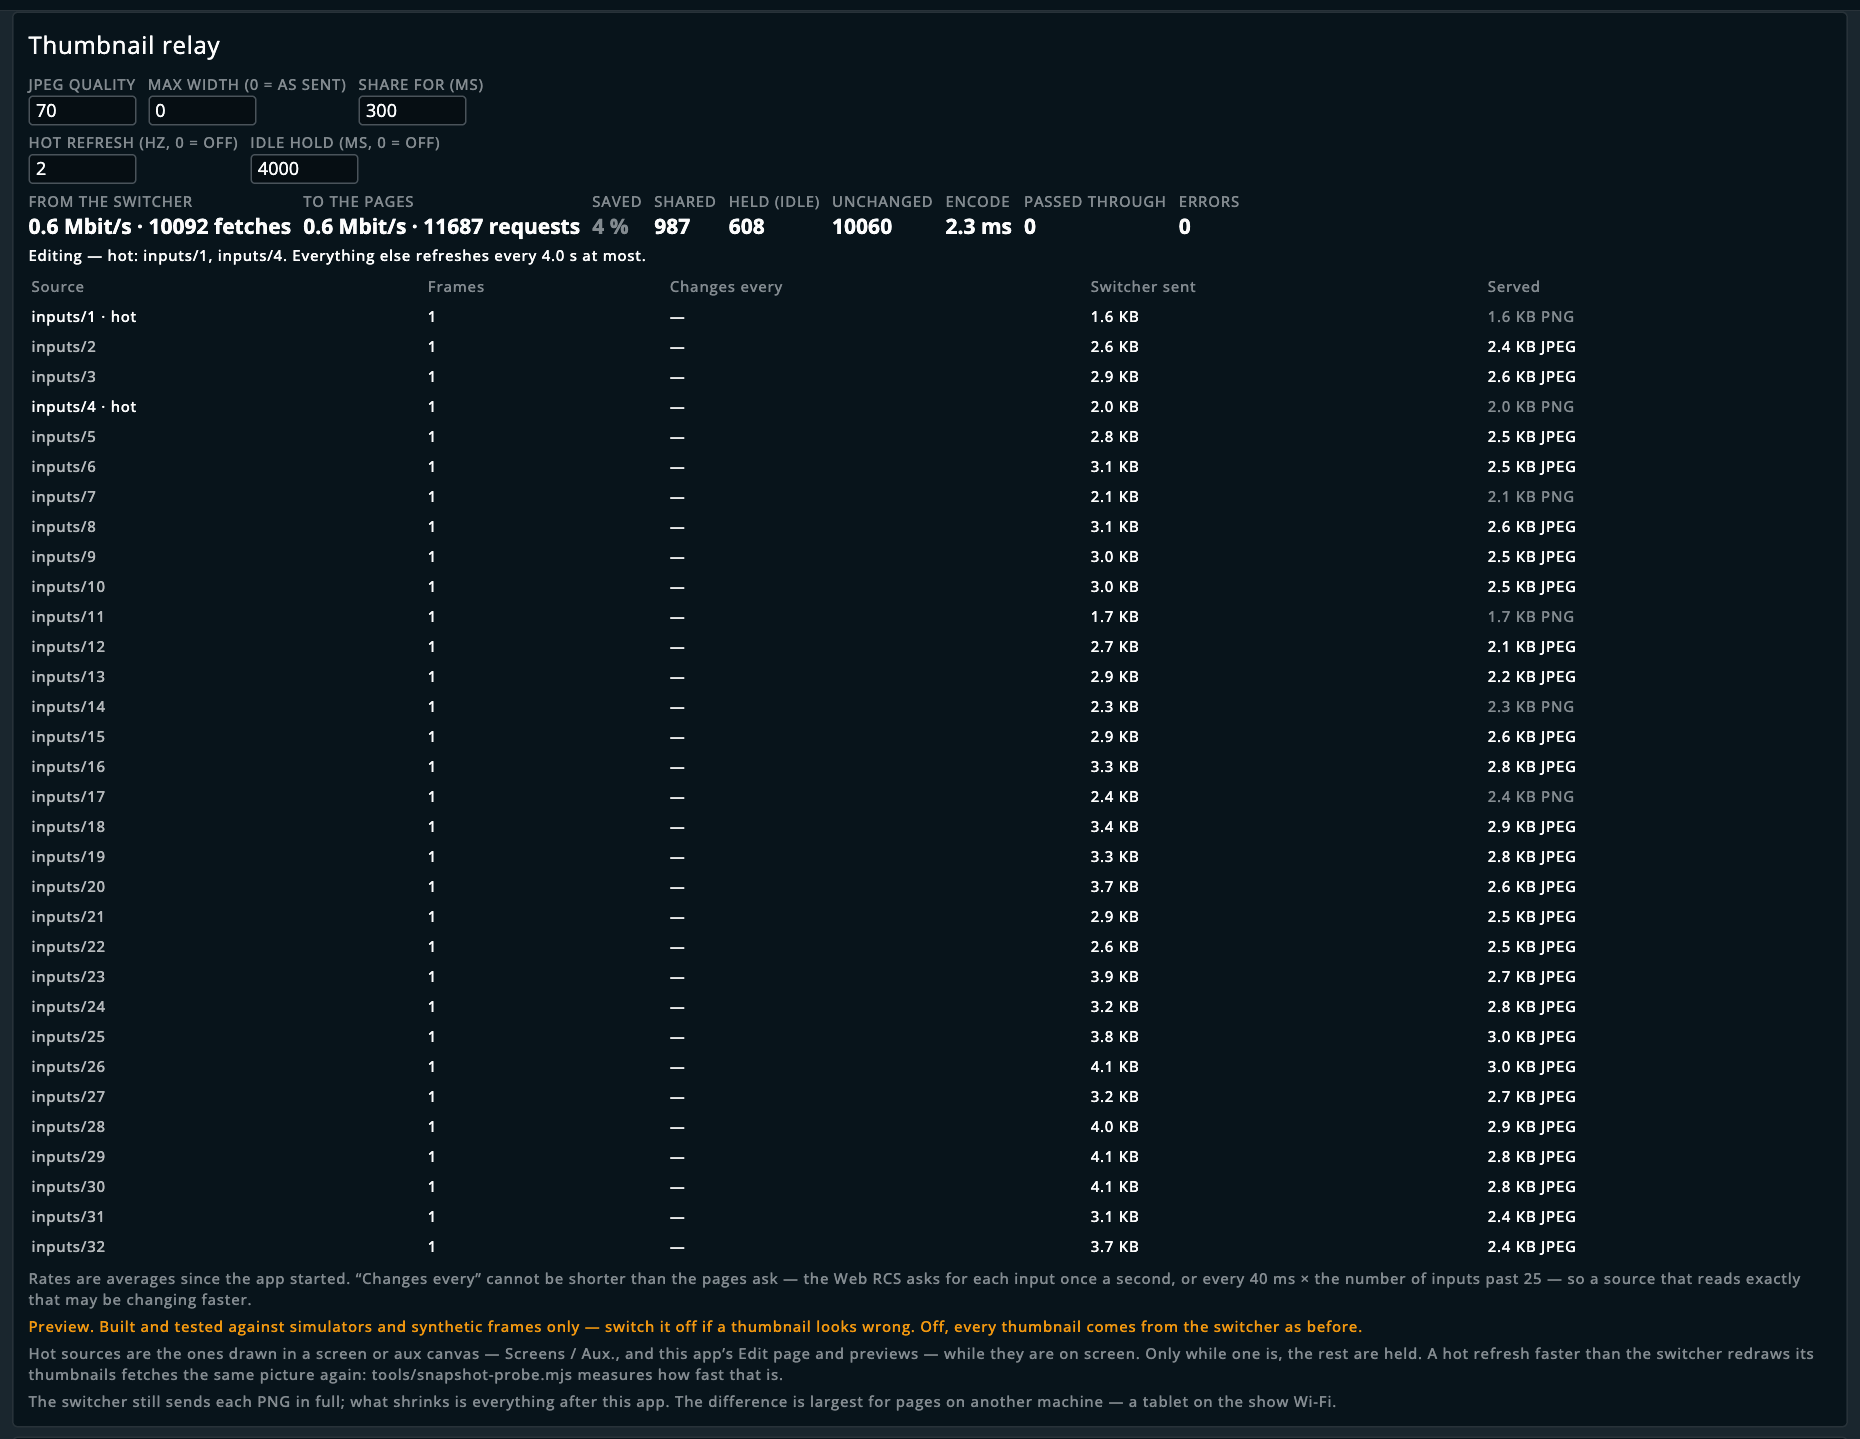This screenshot has height=1439, width=1860.
Task: Click the 'inputs/16' source name
Action: [68, 767]
